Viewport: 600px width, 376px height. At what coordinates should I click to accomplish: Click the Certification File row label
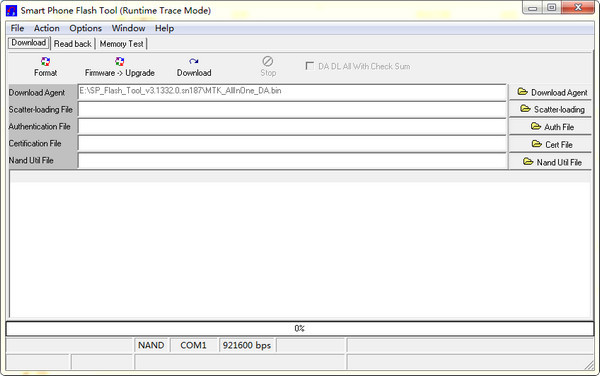pyautogui.click(x=35, y=143)
